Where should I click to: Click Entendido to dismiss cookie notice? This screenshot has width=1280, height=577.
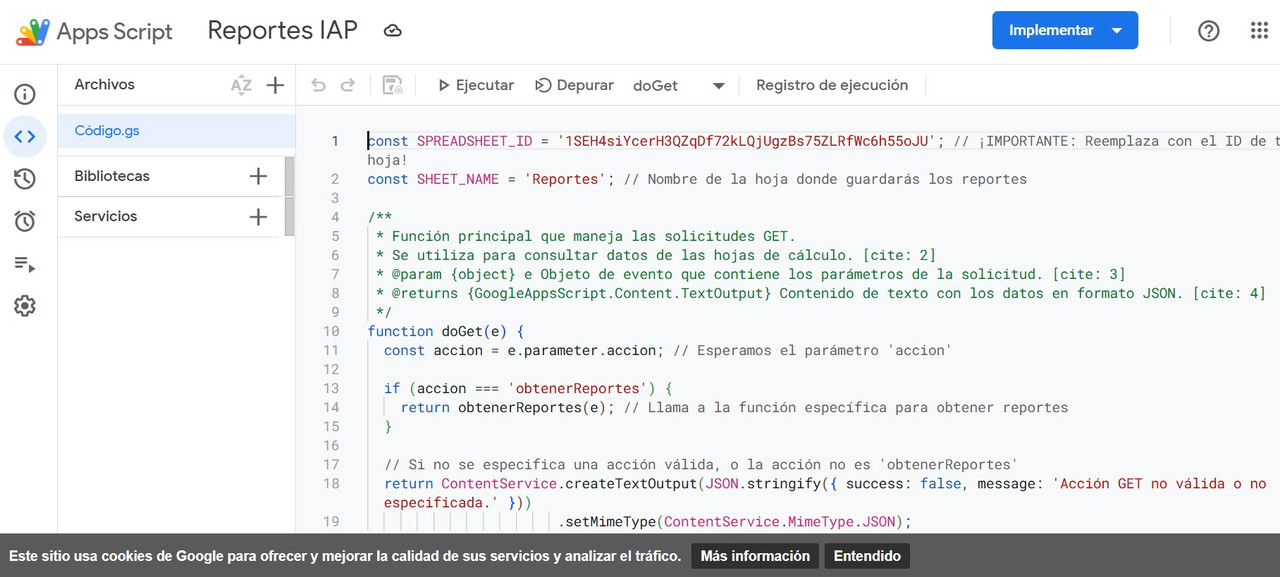[x=867, y=556]
